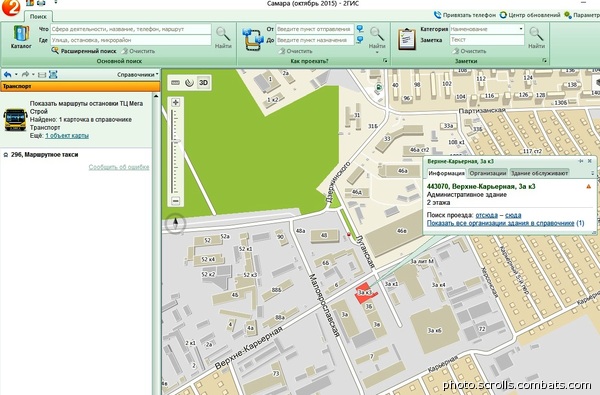Image resolution: width=600 pixels, height=395 pixels.
Task: Click Показать все организации здания в справочнике
Action: pyautogui.click(x=501, y=223)
